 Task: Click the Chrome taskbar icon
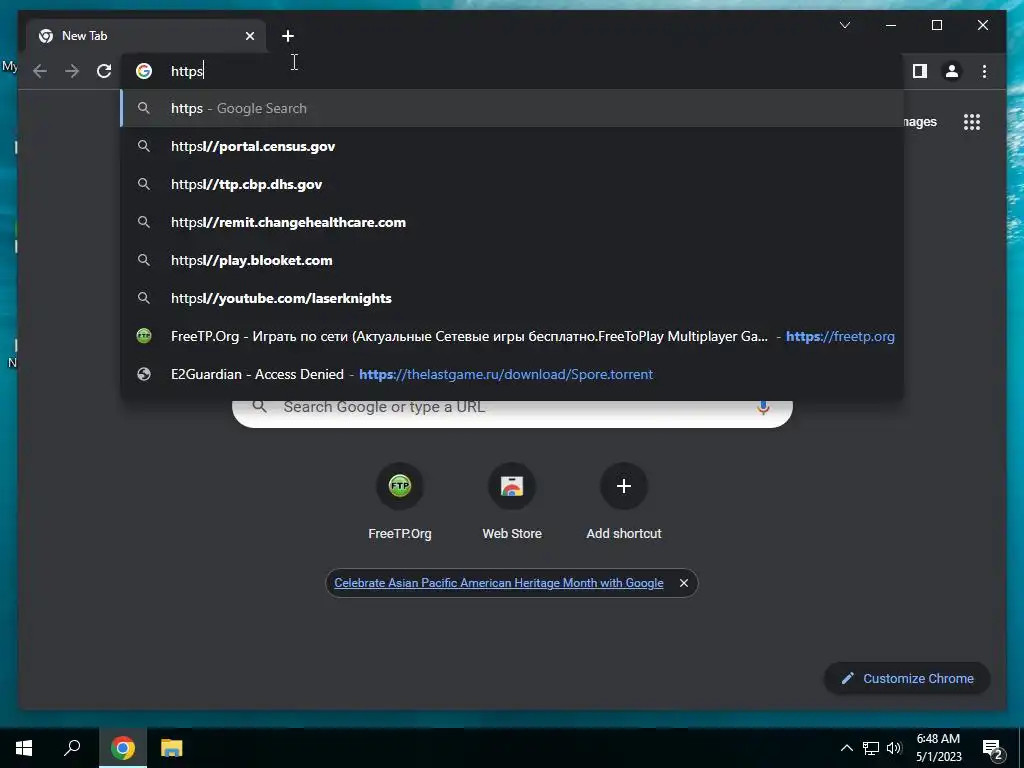click(x=122, y=748)
